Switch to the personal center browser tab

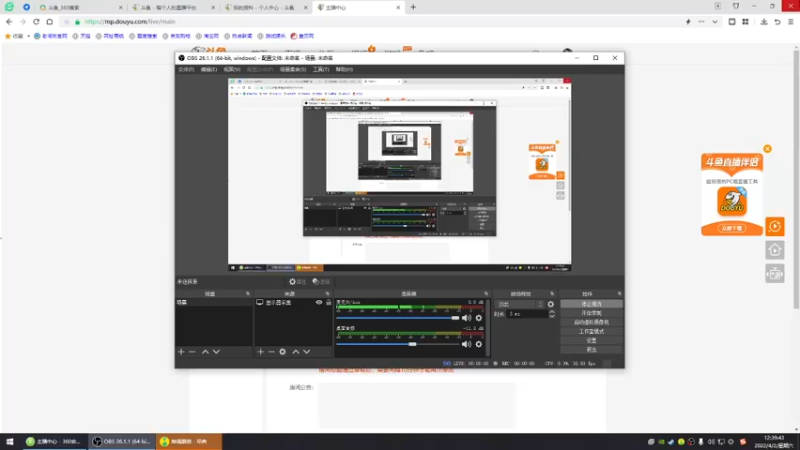265,7
